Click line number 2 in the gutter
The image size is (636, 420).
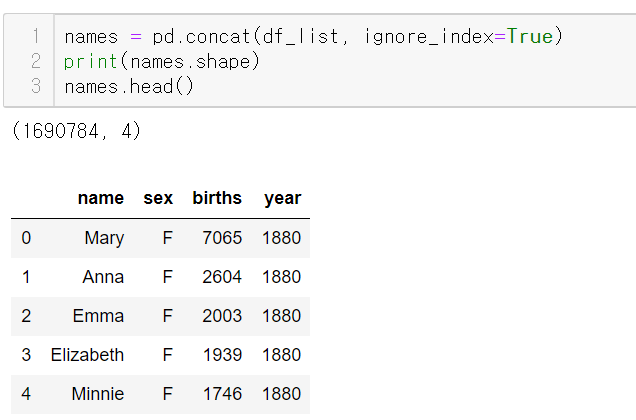(36, 61)
